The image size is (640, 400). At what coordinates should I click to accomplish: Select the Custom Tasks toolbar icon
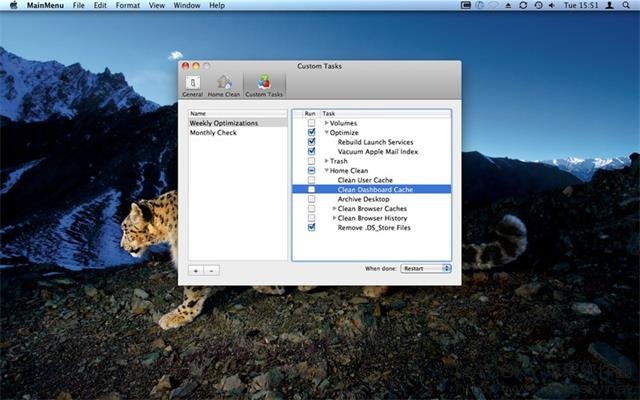[x=264, y=86]
